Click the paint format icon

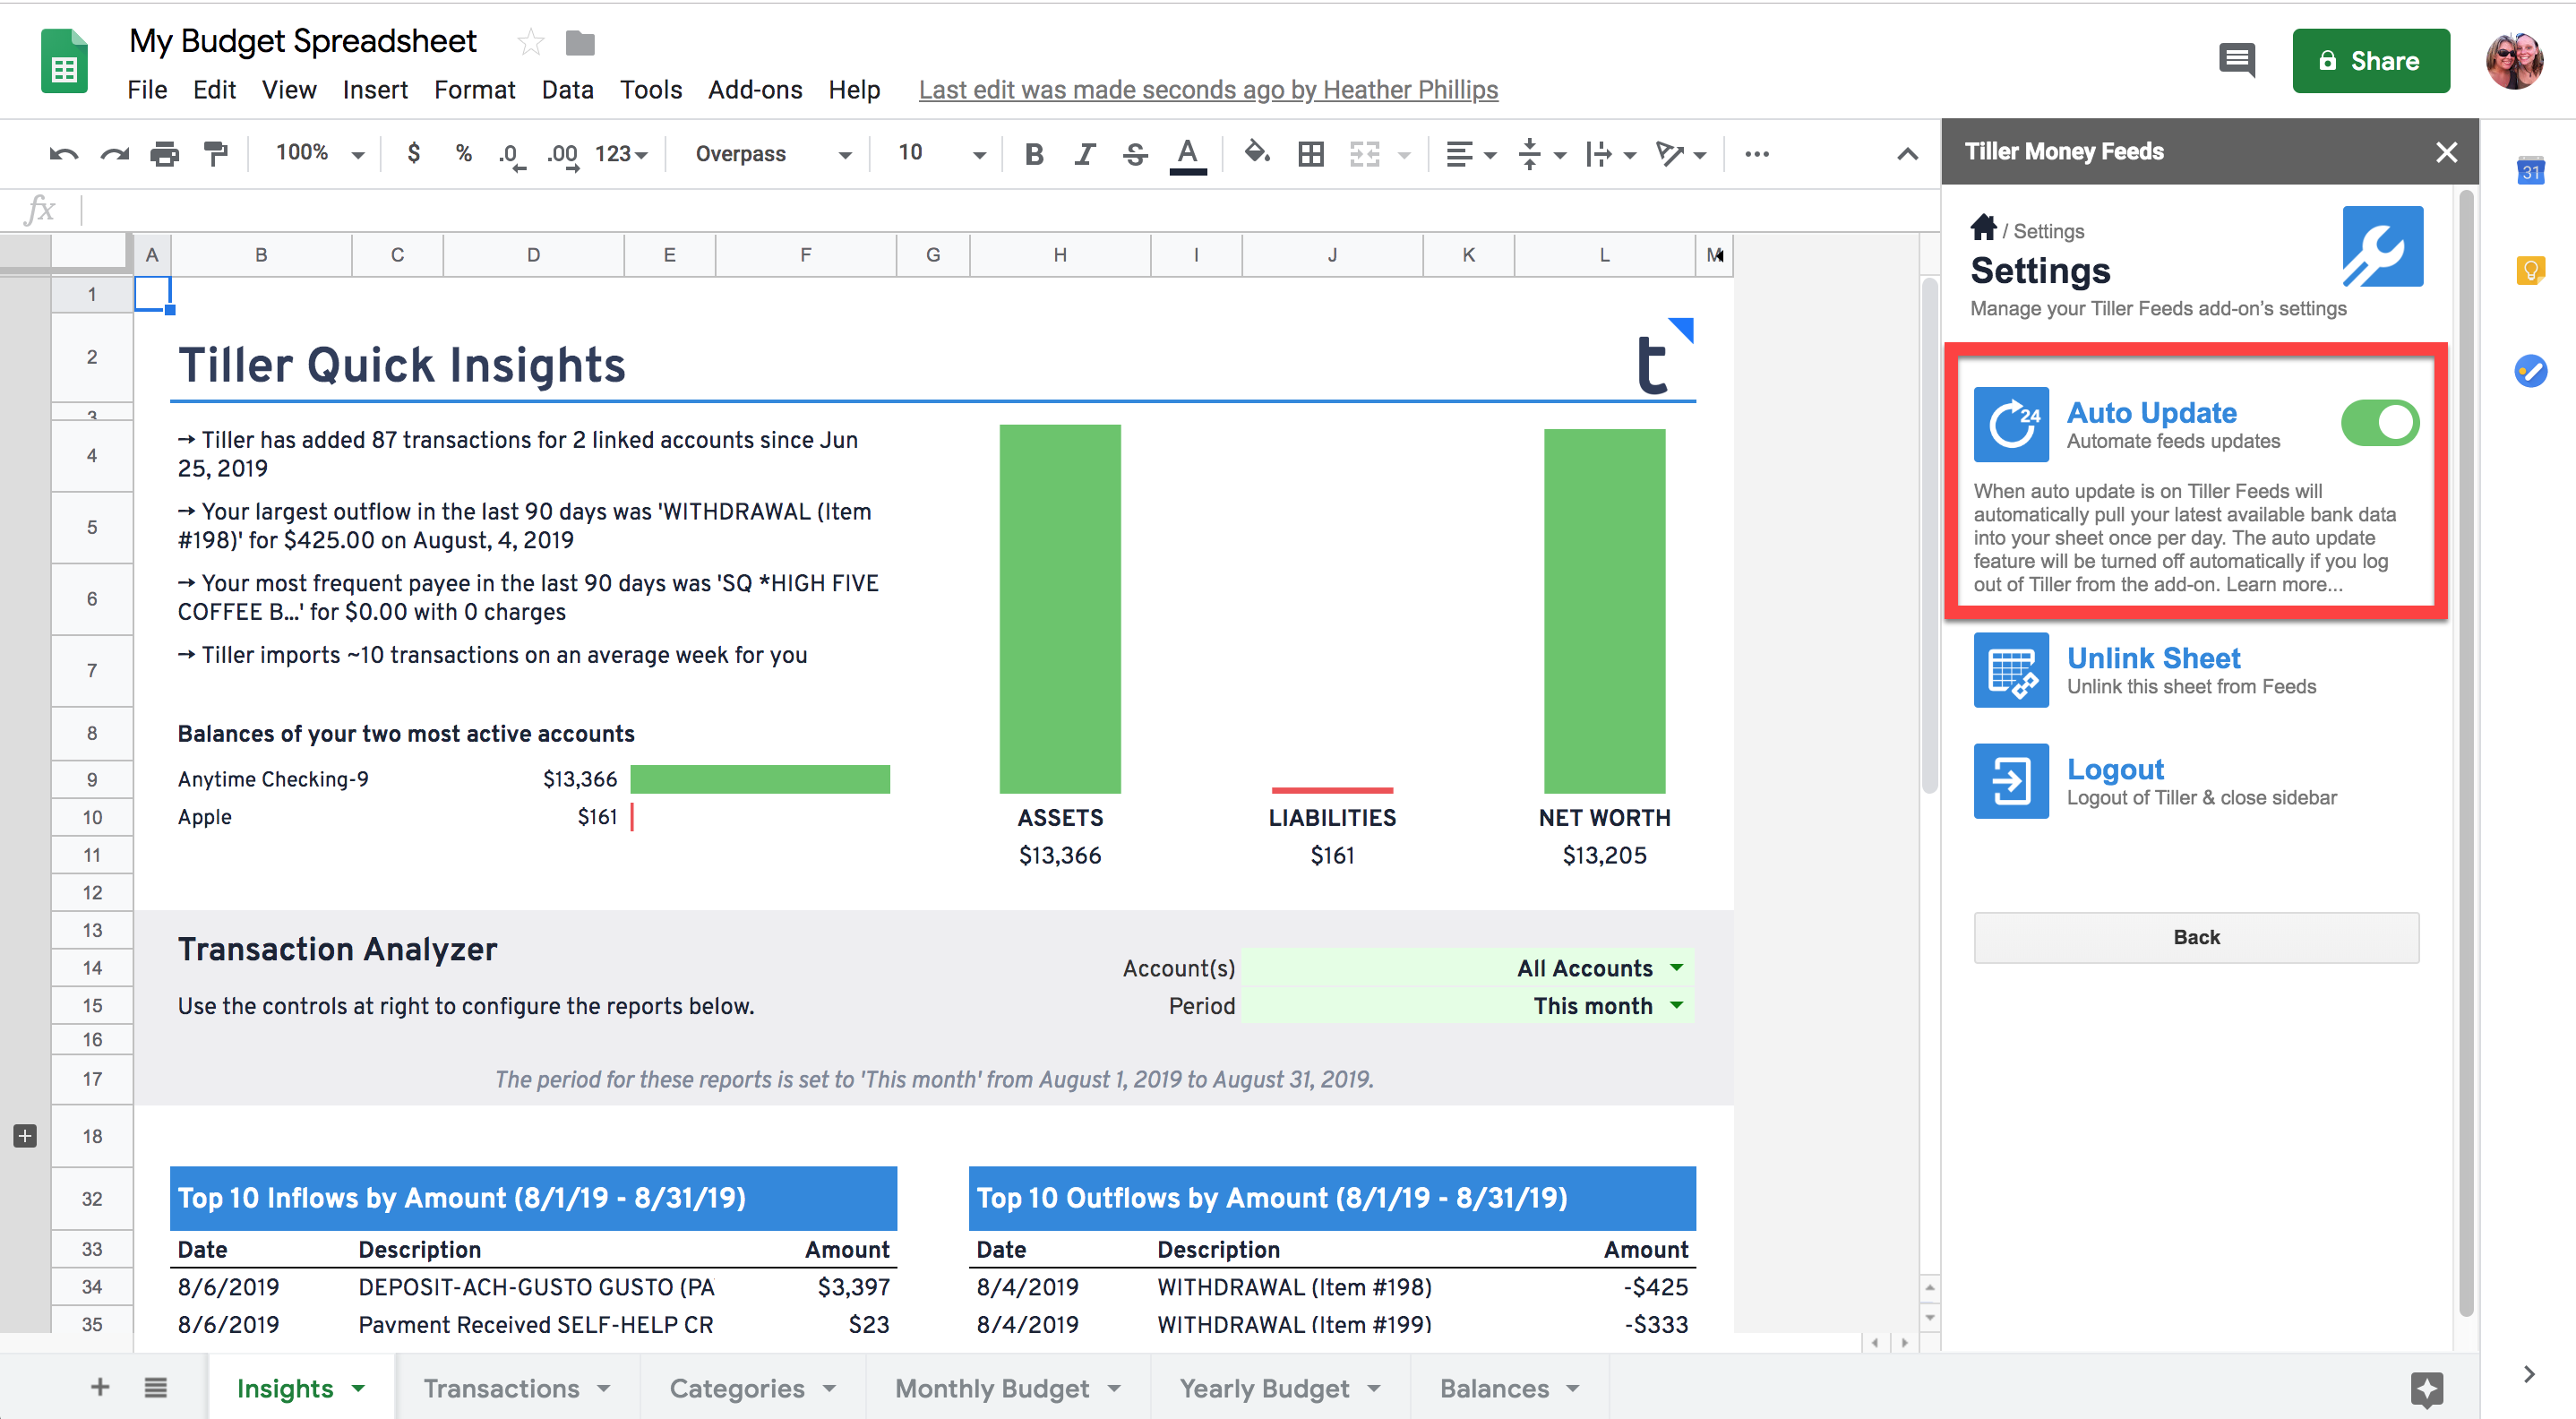pyautogui.click(x=215, y=154)
